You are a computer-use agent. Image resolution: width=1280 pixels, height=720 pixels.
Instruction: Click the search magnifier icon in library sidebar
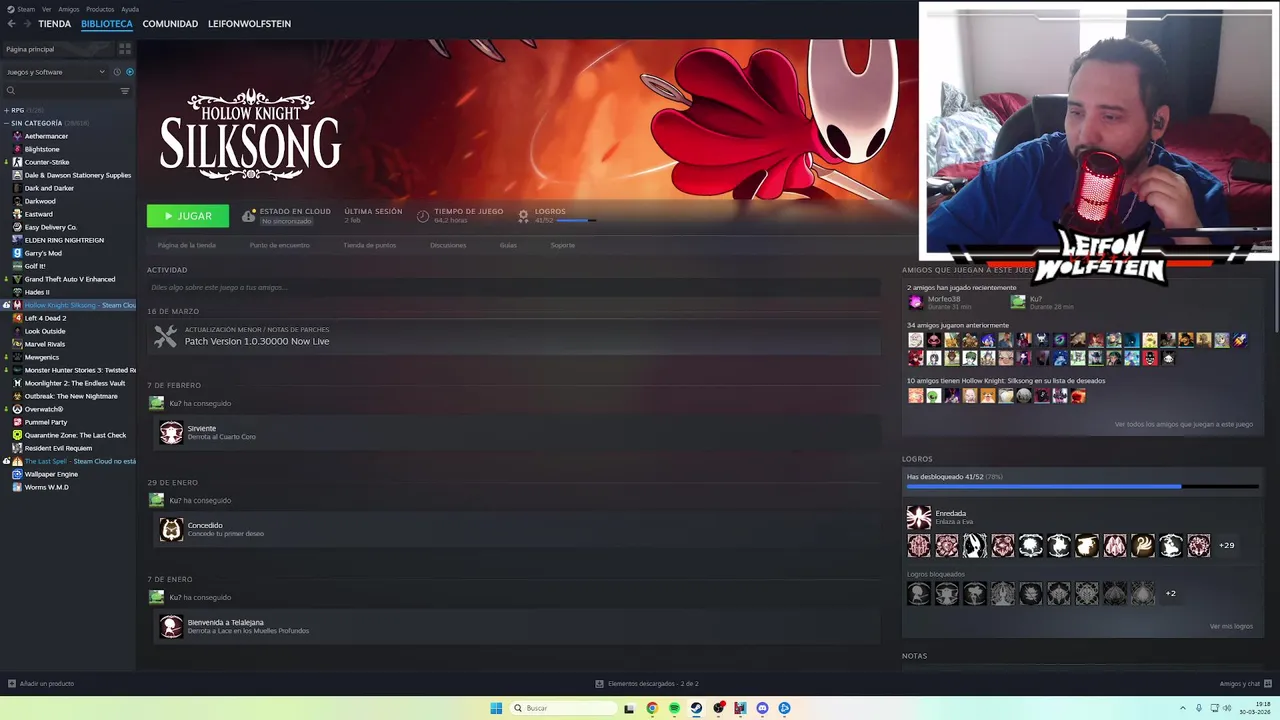pyautogui.click(x=11, y=91)
